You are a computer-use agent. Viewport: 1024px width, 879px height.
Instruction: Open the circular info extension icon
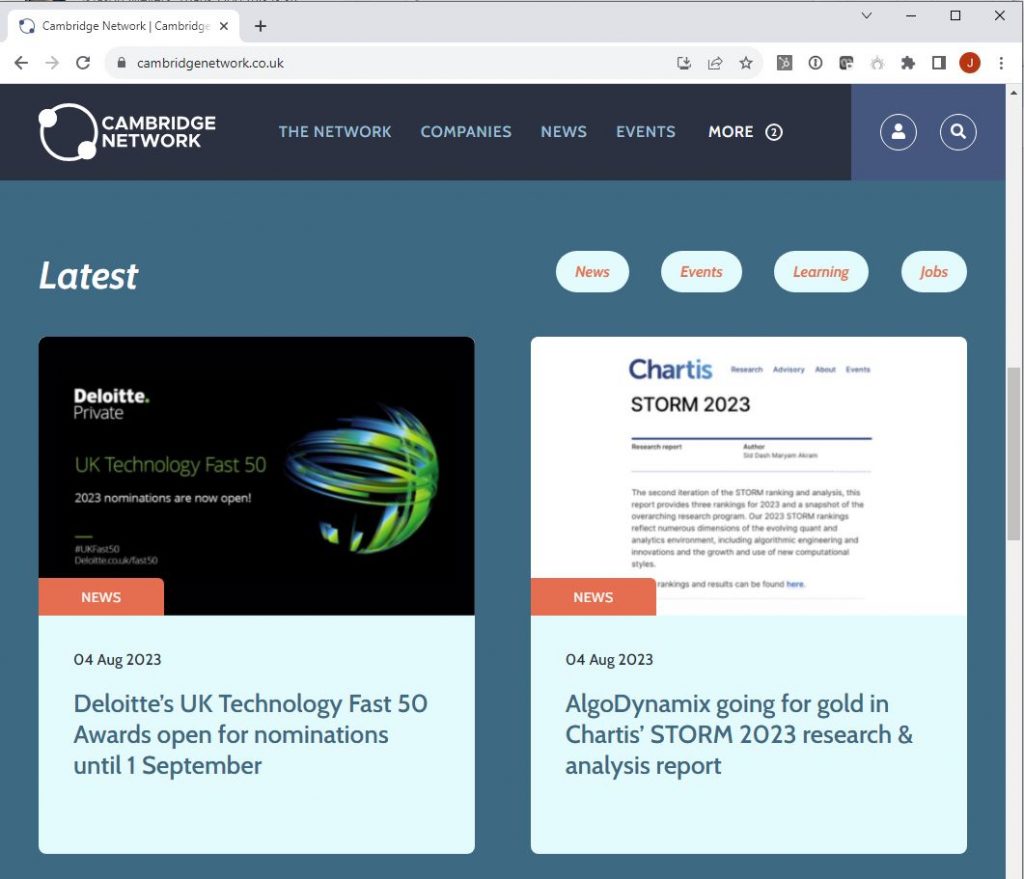815,63
